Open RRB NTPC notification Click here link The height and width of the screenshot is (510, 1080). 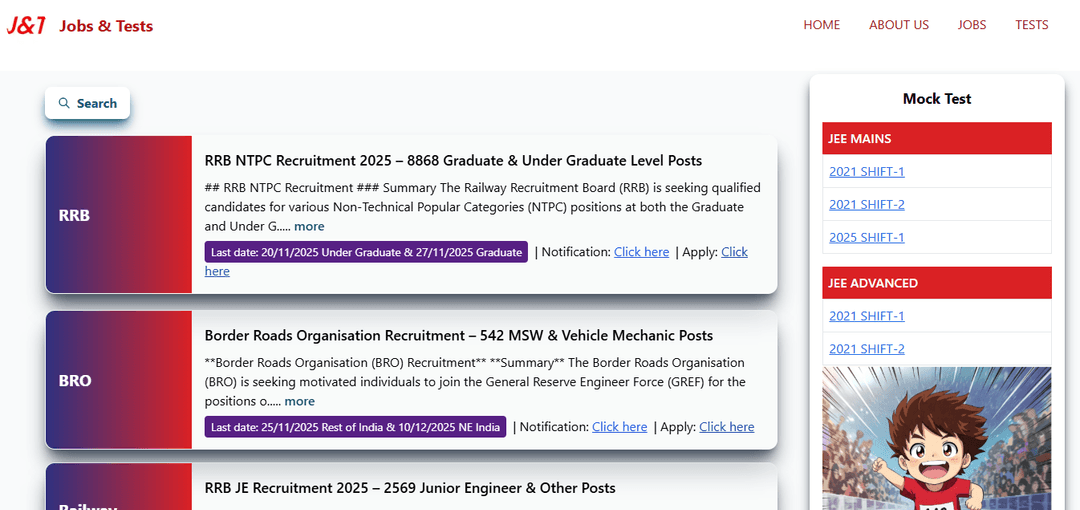click(x=641, y=252)
